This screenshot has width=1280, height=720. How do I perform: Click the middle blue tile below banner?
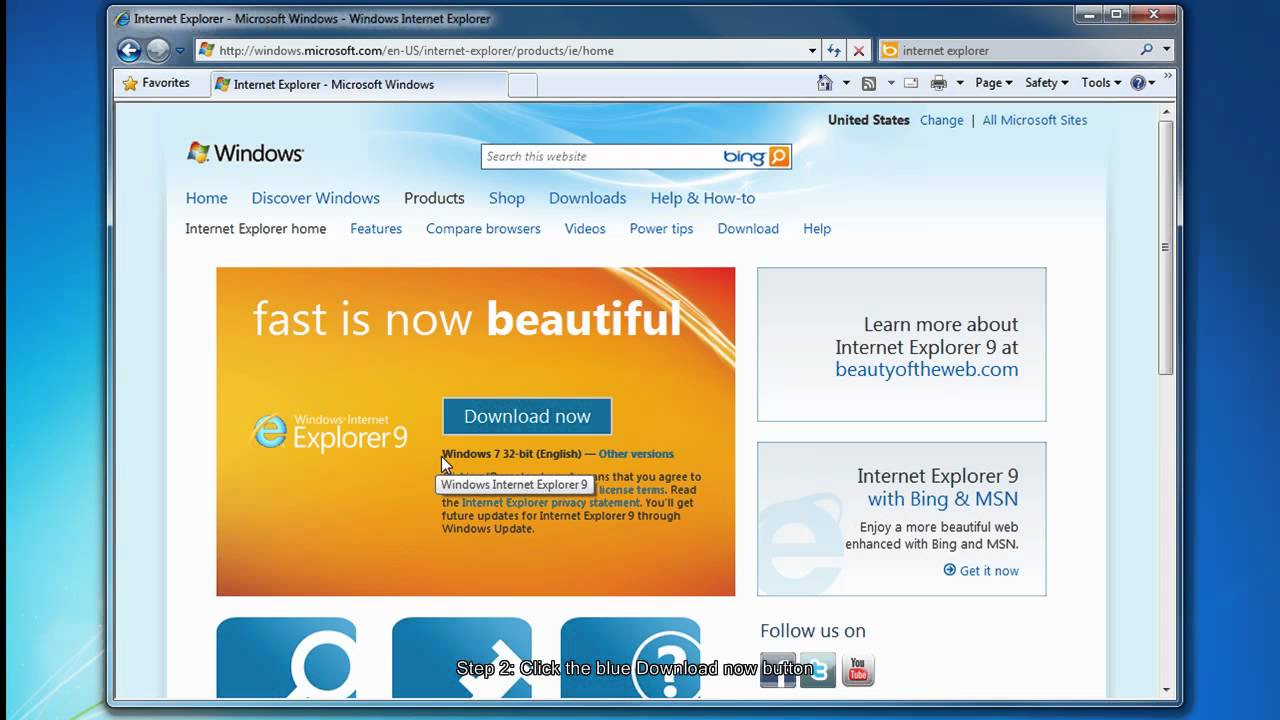462,657
